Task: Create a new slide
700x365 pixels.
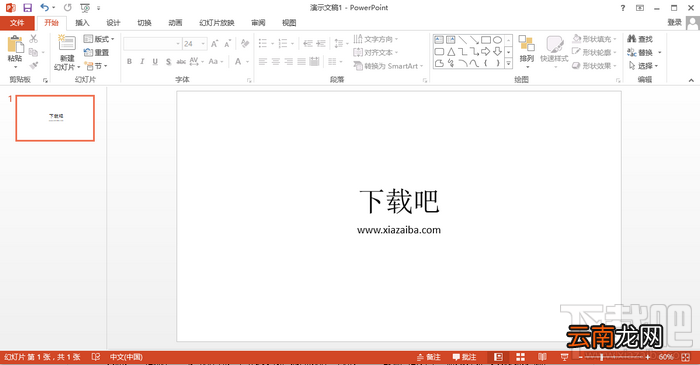Action: pyautogui.click(x=67, y=52)
